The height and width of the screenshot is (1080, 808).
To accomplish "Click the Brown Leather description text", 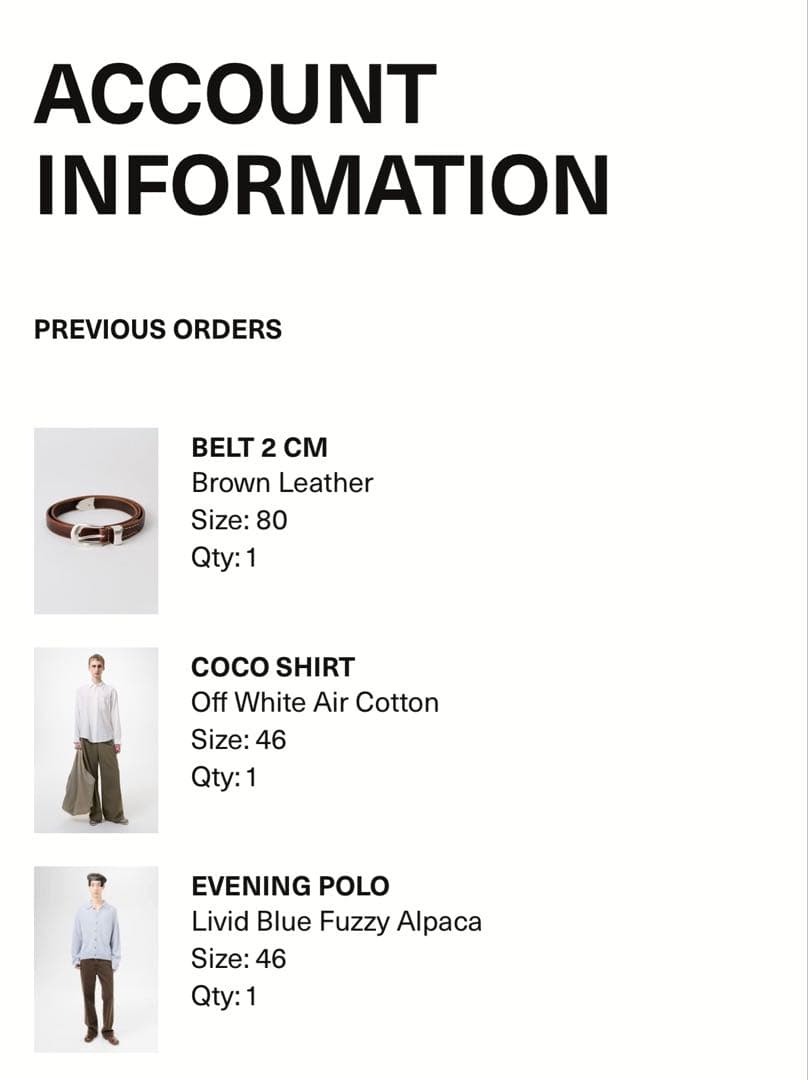I will coord(282,483).
